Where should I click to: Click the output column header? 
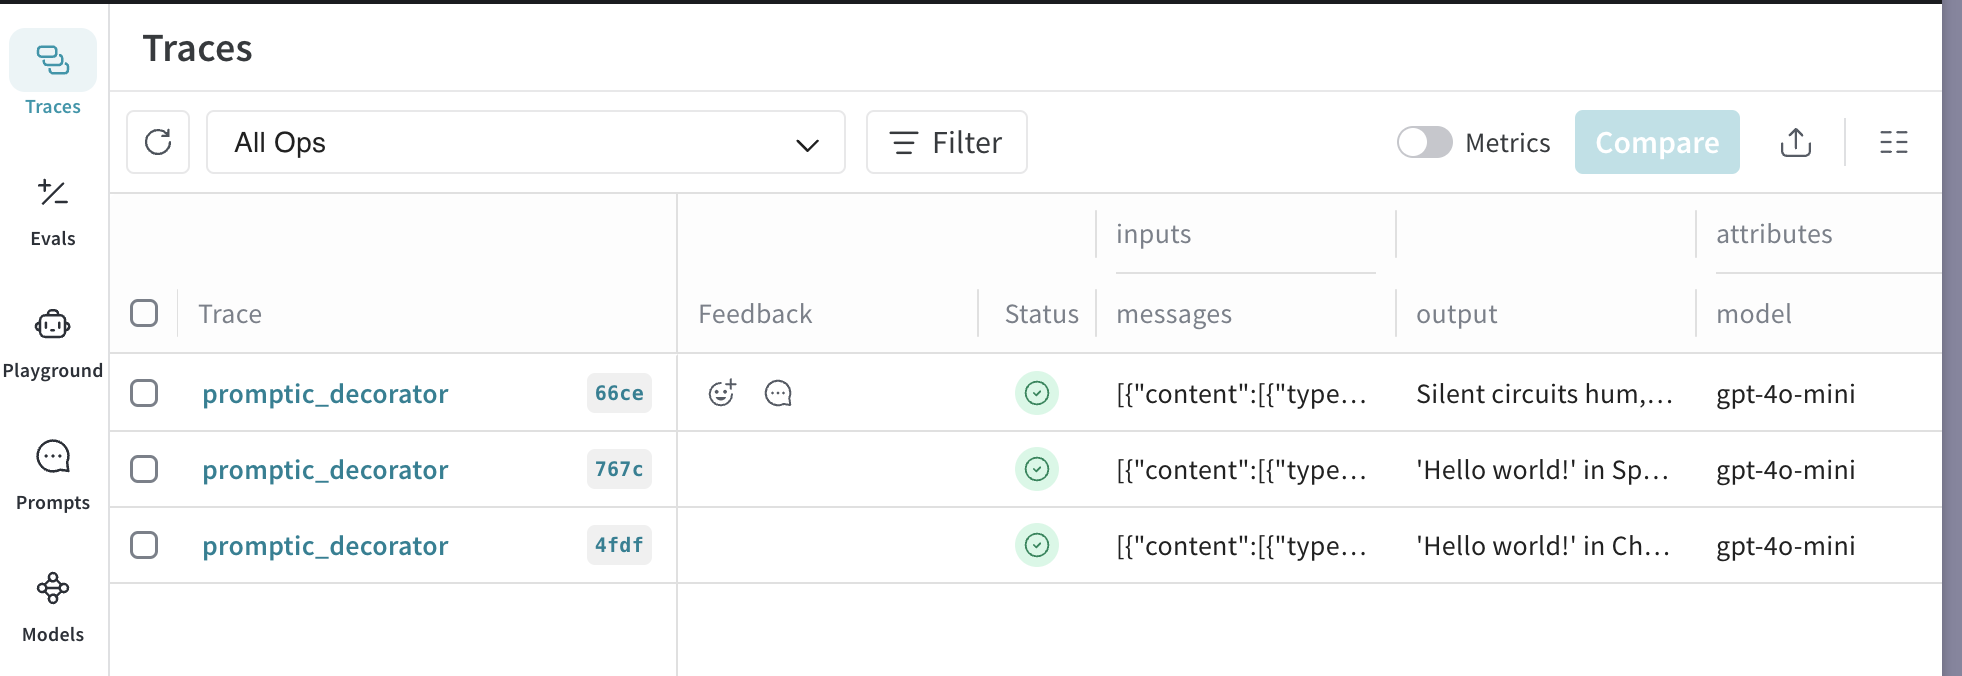click(1456, 314)
